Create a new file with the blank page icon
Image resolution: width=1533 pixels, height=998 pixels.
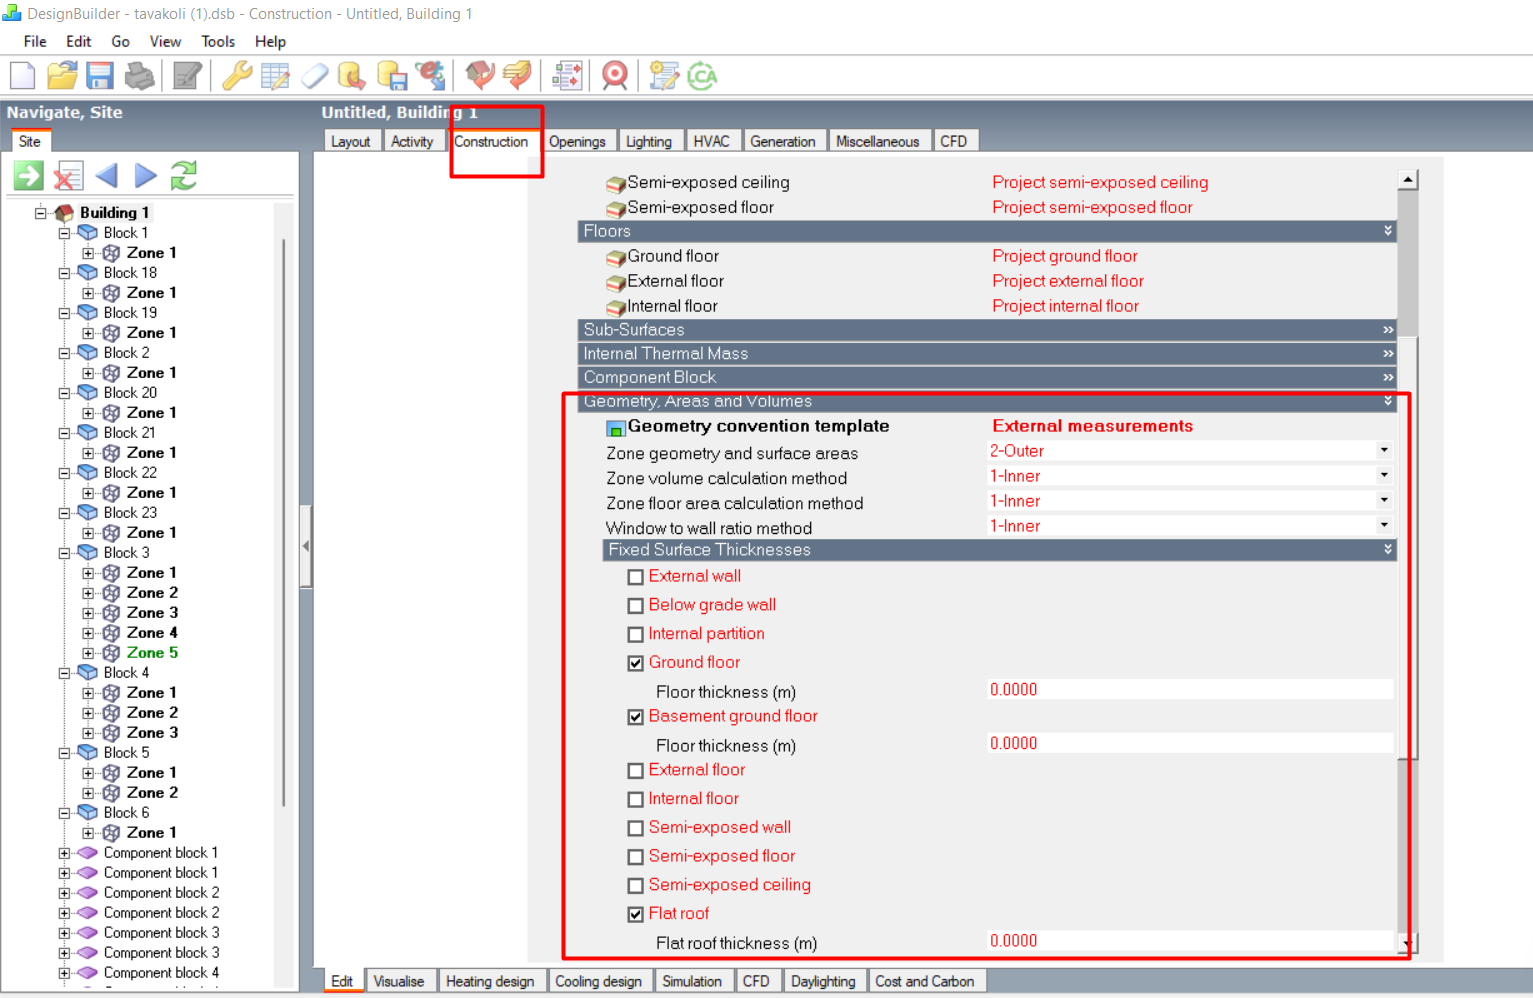coord(22,76)
